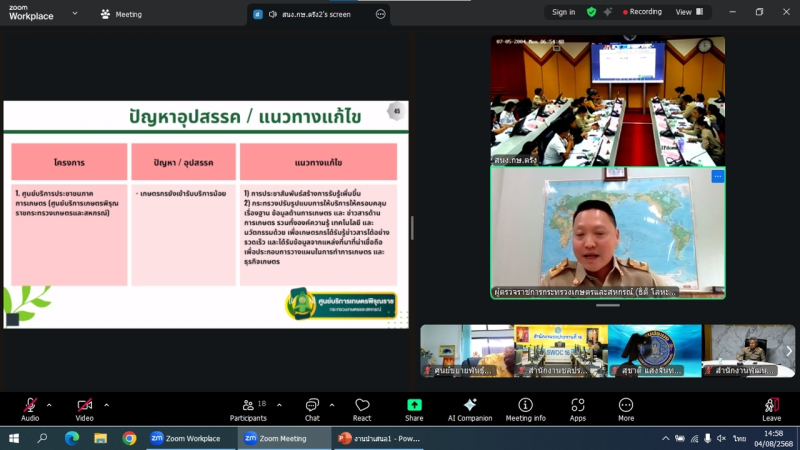
Task: Expand audio options arrow next to Audio
Action: [x=49, y=405]
